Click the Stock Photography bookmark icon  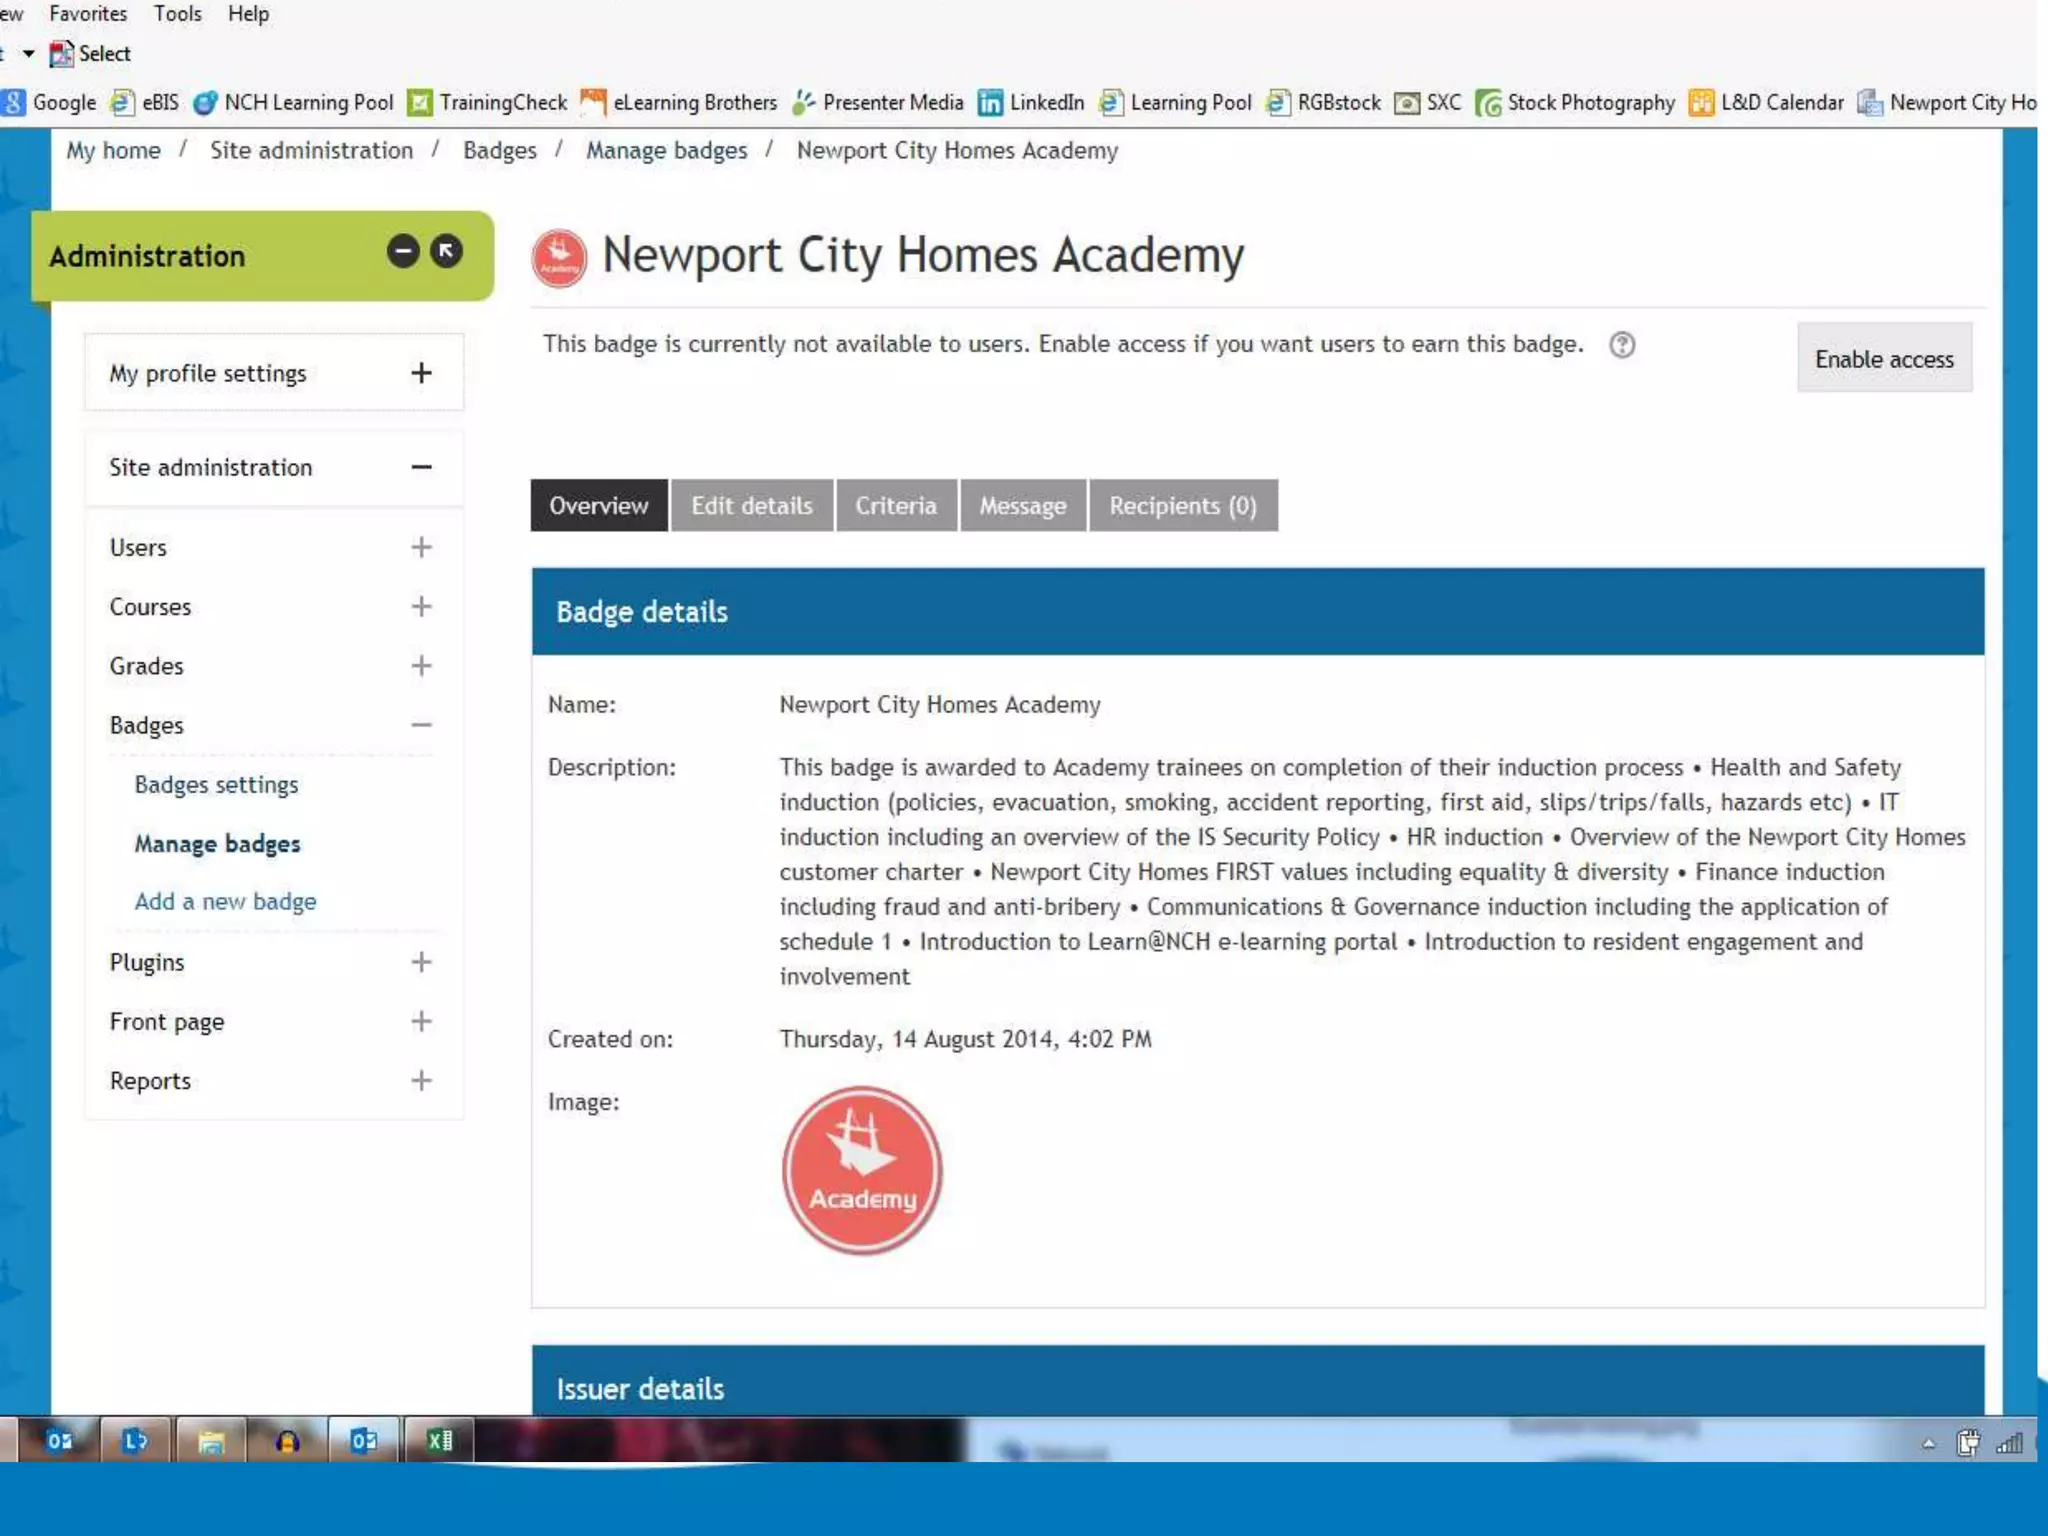pos(1488,103)
